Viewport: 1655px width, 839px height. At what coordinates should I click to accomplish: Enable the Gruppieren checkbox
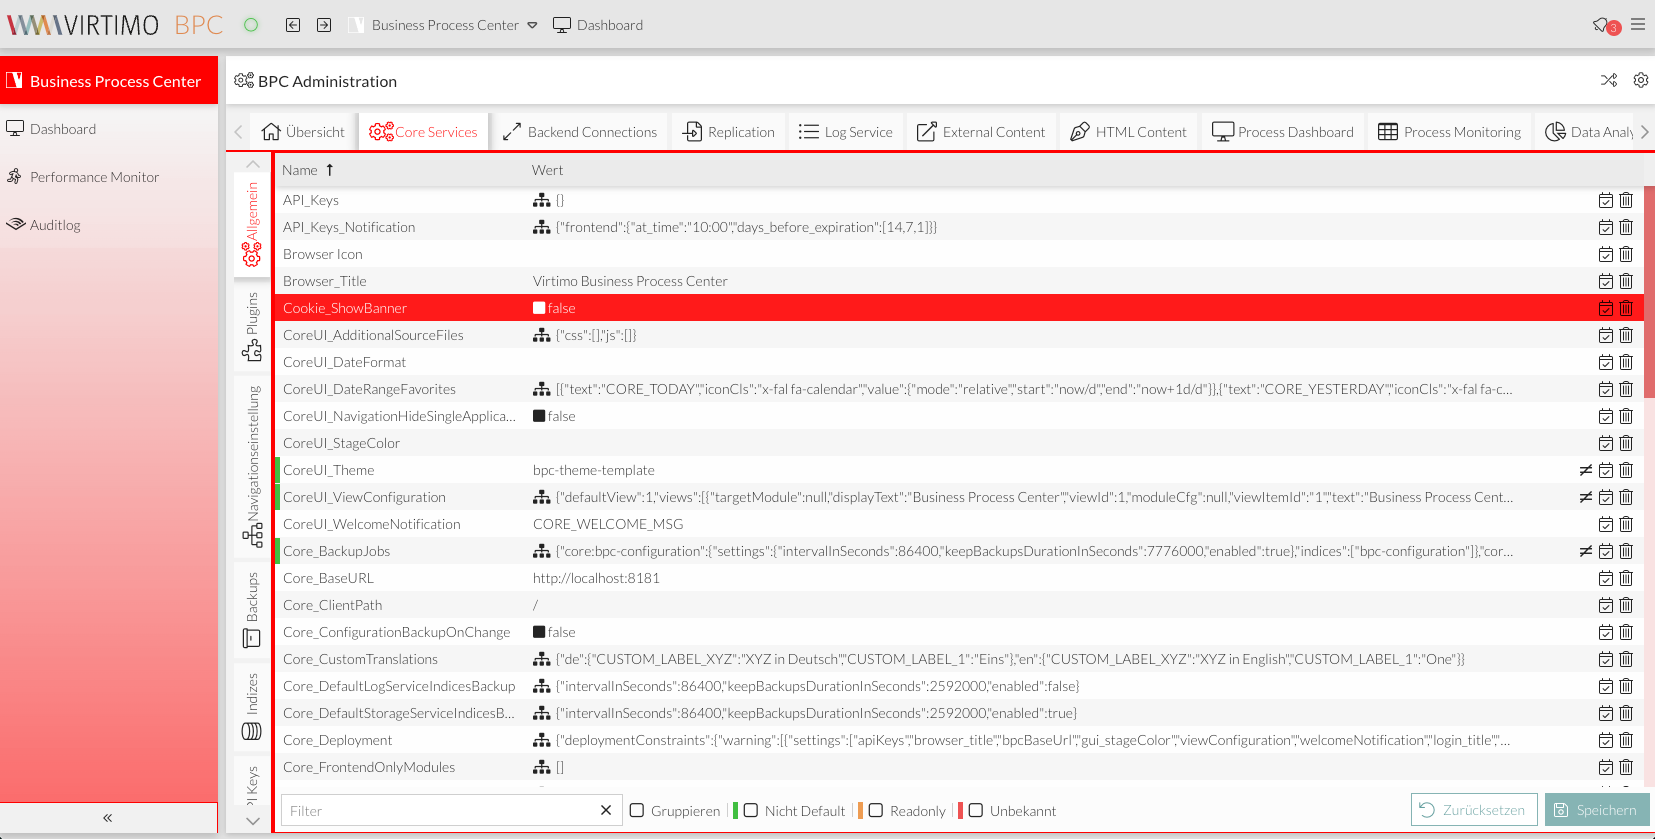click(637, 811)
